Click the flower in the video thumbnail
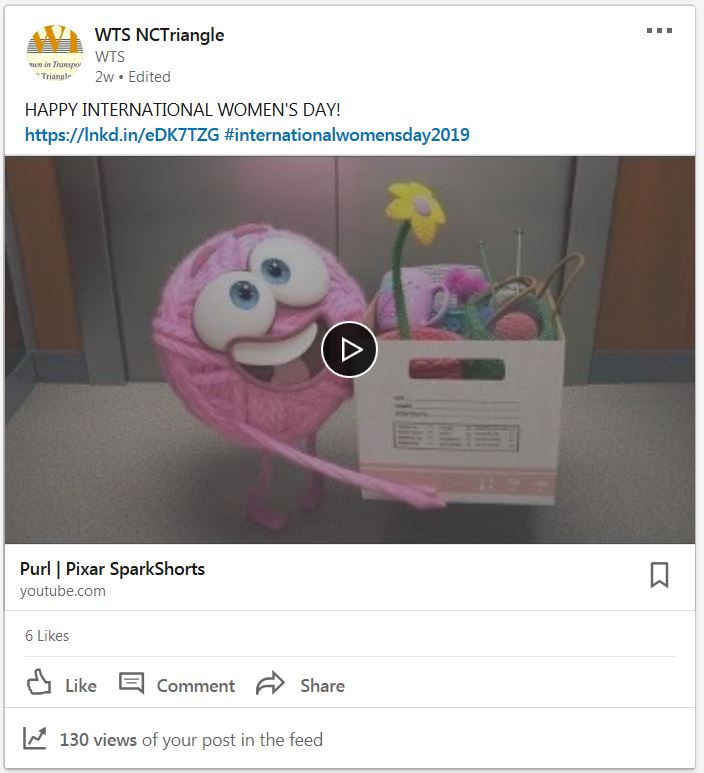 coord(416,212)
